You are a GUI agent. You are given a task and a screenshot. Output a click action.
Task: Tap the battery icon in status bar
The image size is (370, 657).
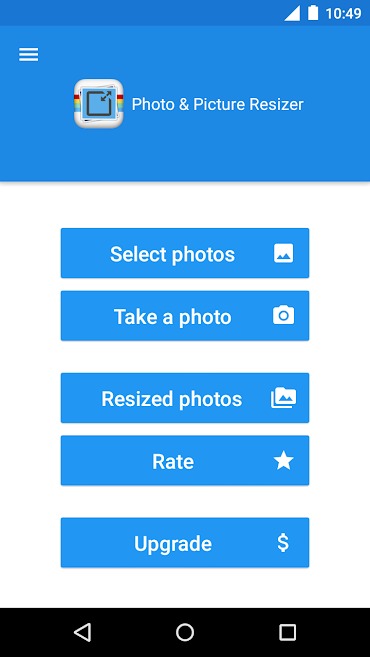[313, 13]
